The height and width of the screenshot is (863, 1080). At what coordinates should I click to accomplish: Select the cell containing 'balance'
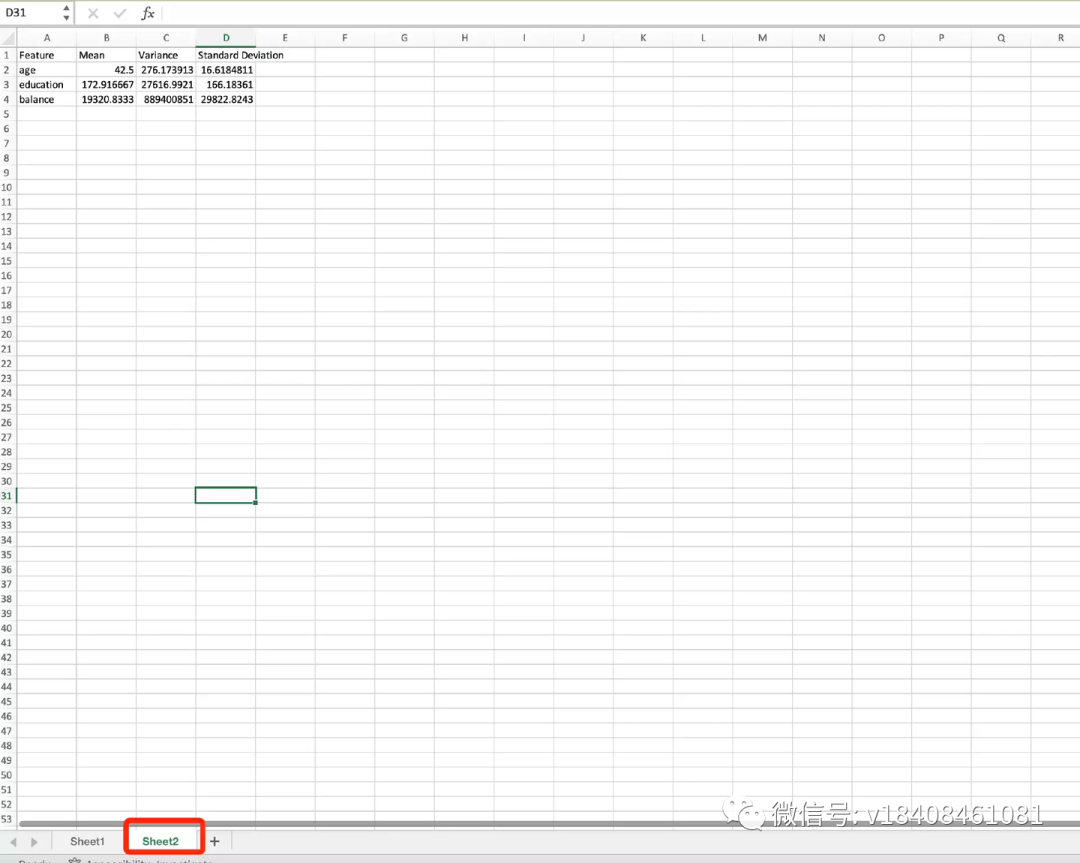[47, 99]
